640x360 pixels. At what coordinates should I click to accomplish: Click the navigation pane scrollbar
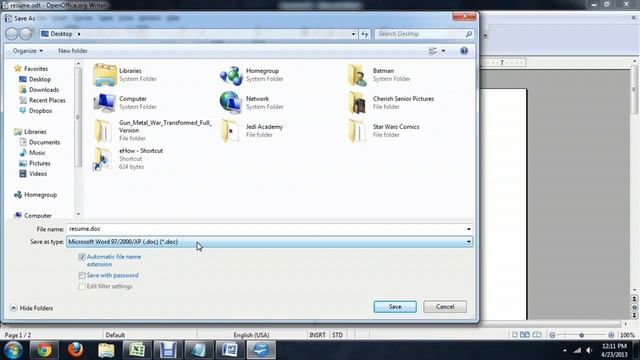point(78,117)
